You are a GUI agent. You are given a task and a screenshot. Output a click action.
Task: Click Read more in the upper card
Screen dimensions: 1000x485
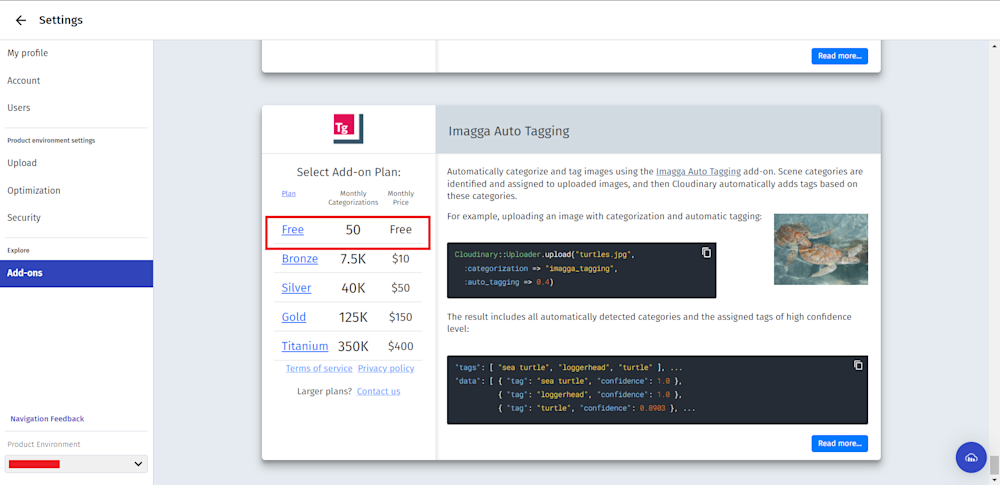click(839, 56)
